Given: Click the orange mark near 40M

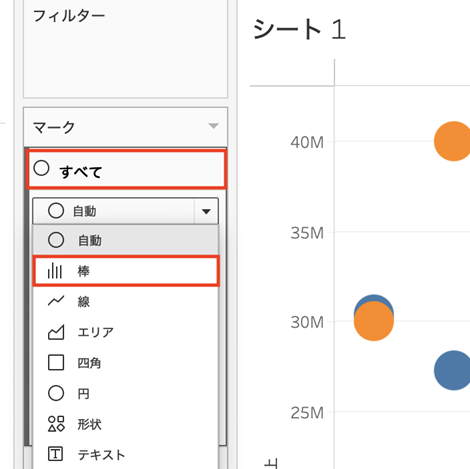Looking at the screenshot, I should pos(452,141).
